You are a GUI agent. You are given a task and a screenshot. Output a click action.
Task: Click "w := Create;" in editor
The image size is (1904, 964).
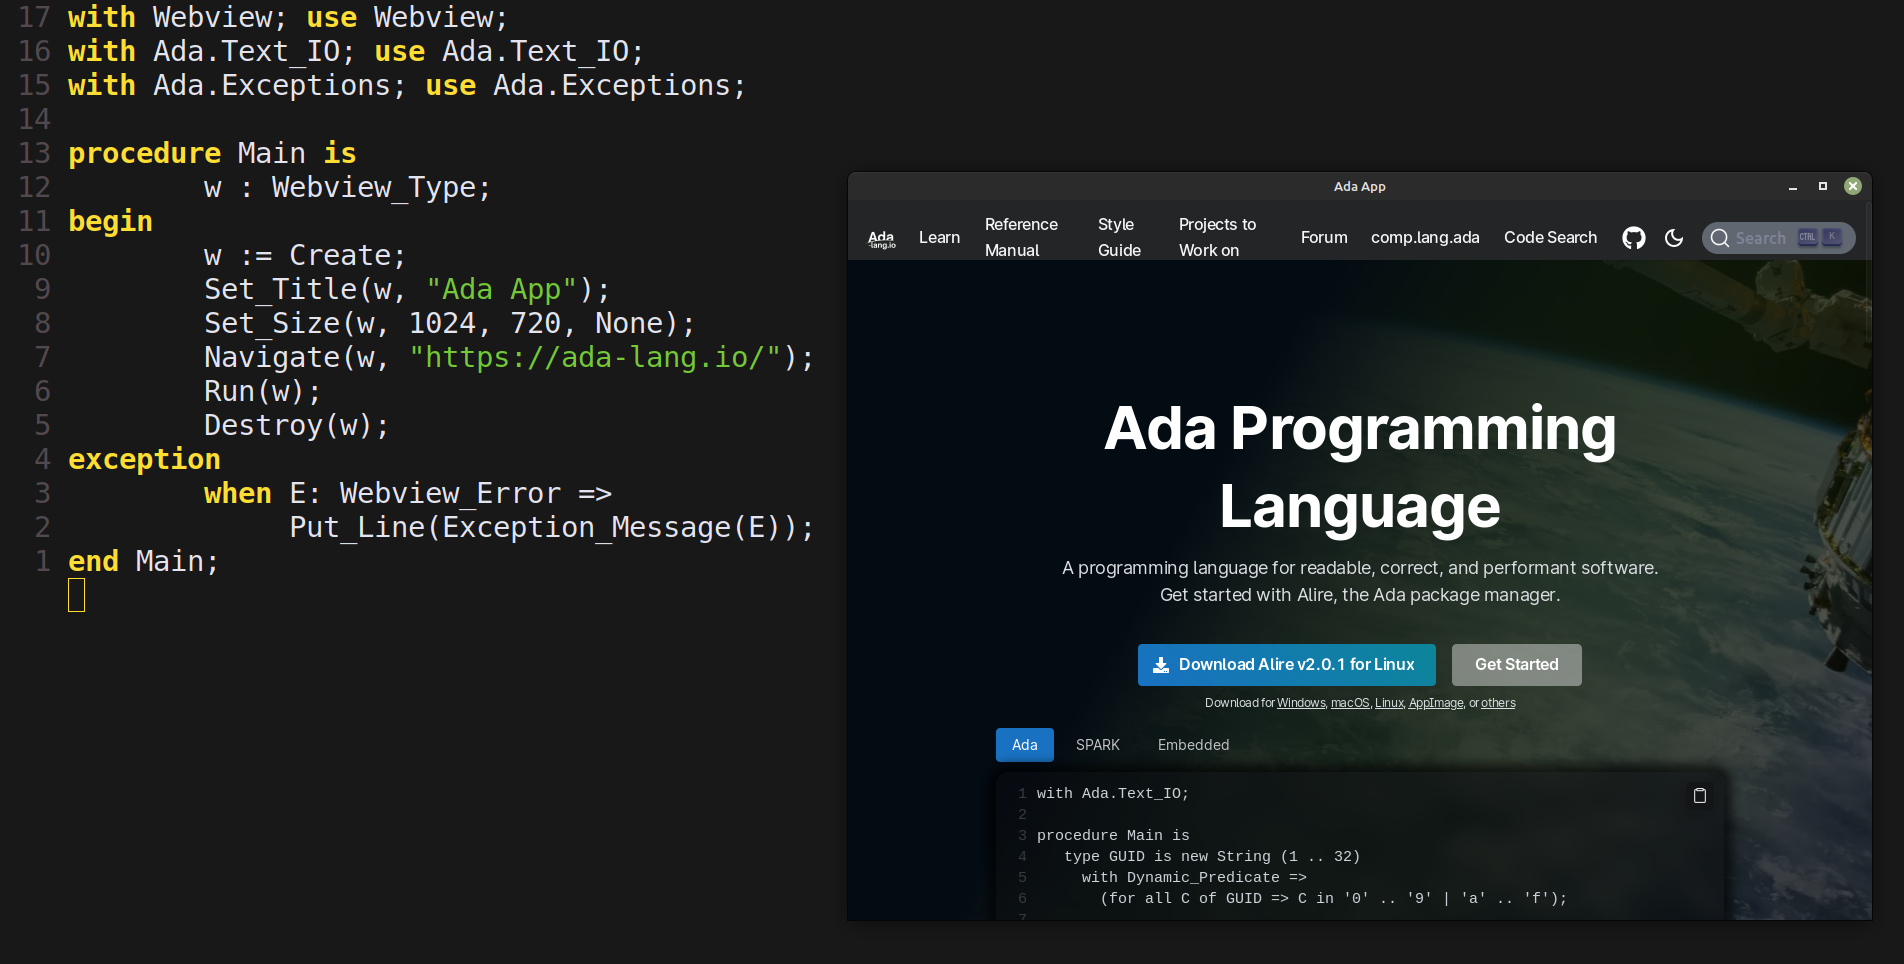click(305, 255)
